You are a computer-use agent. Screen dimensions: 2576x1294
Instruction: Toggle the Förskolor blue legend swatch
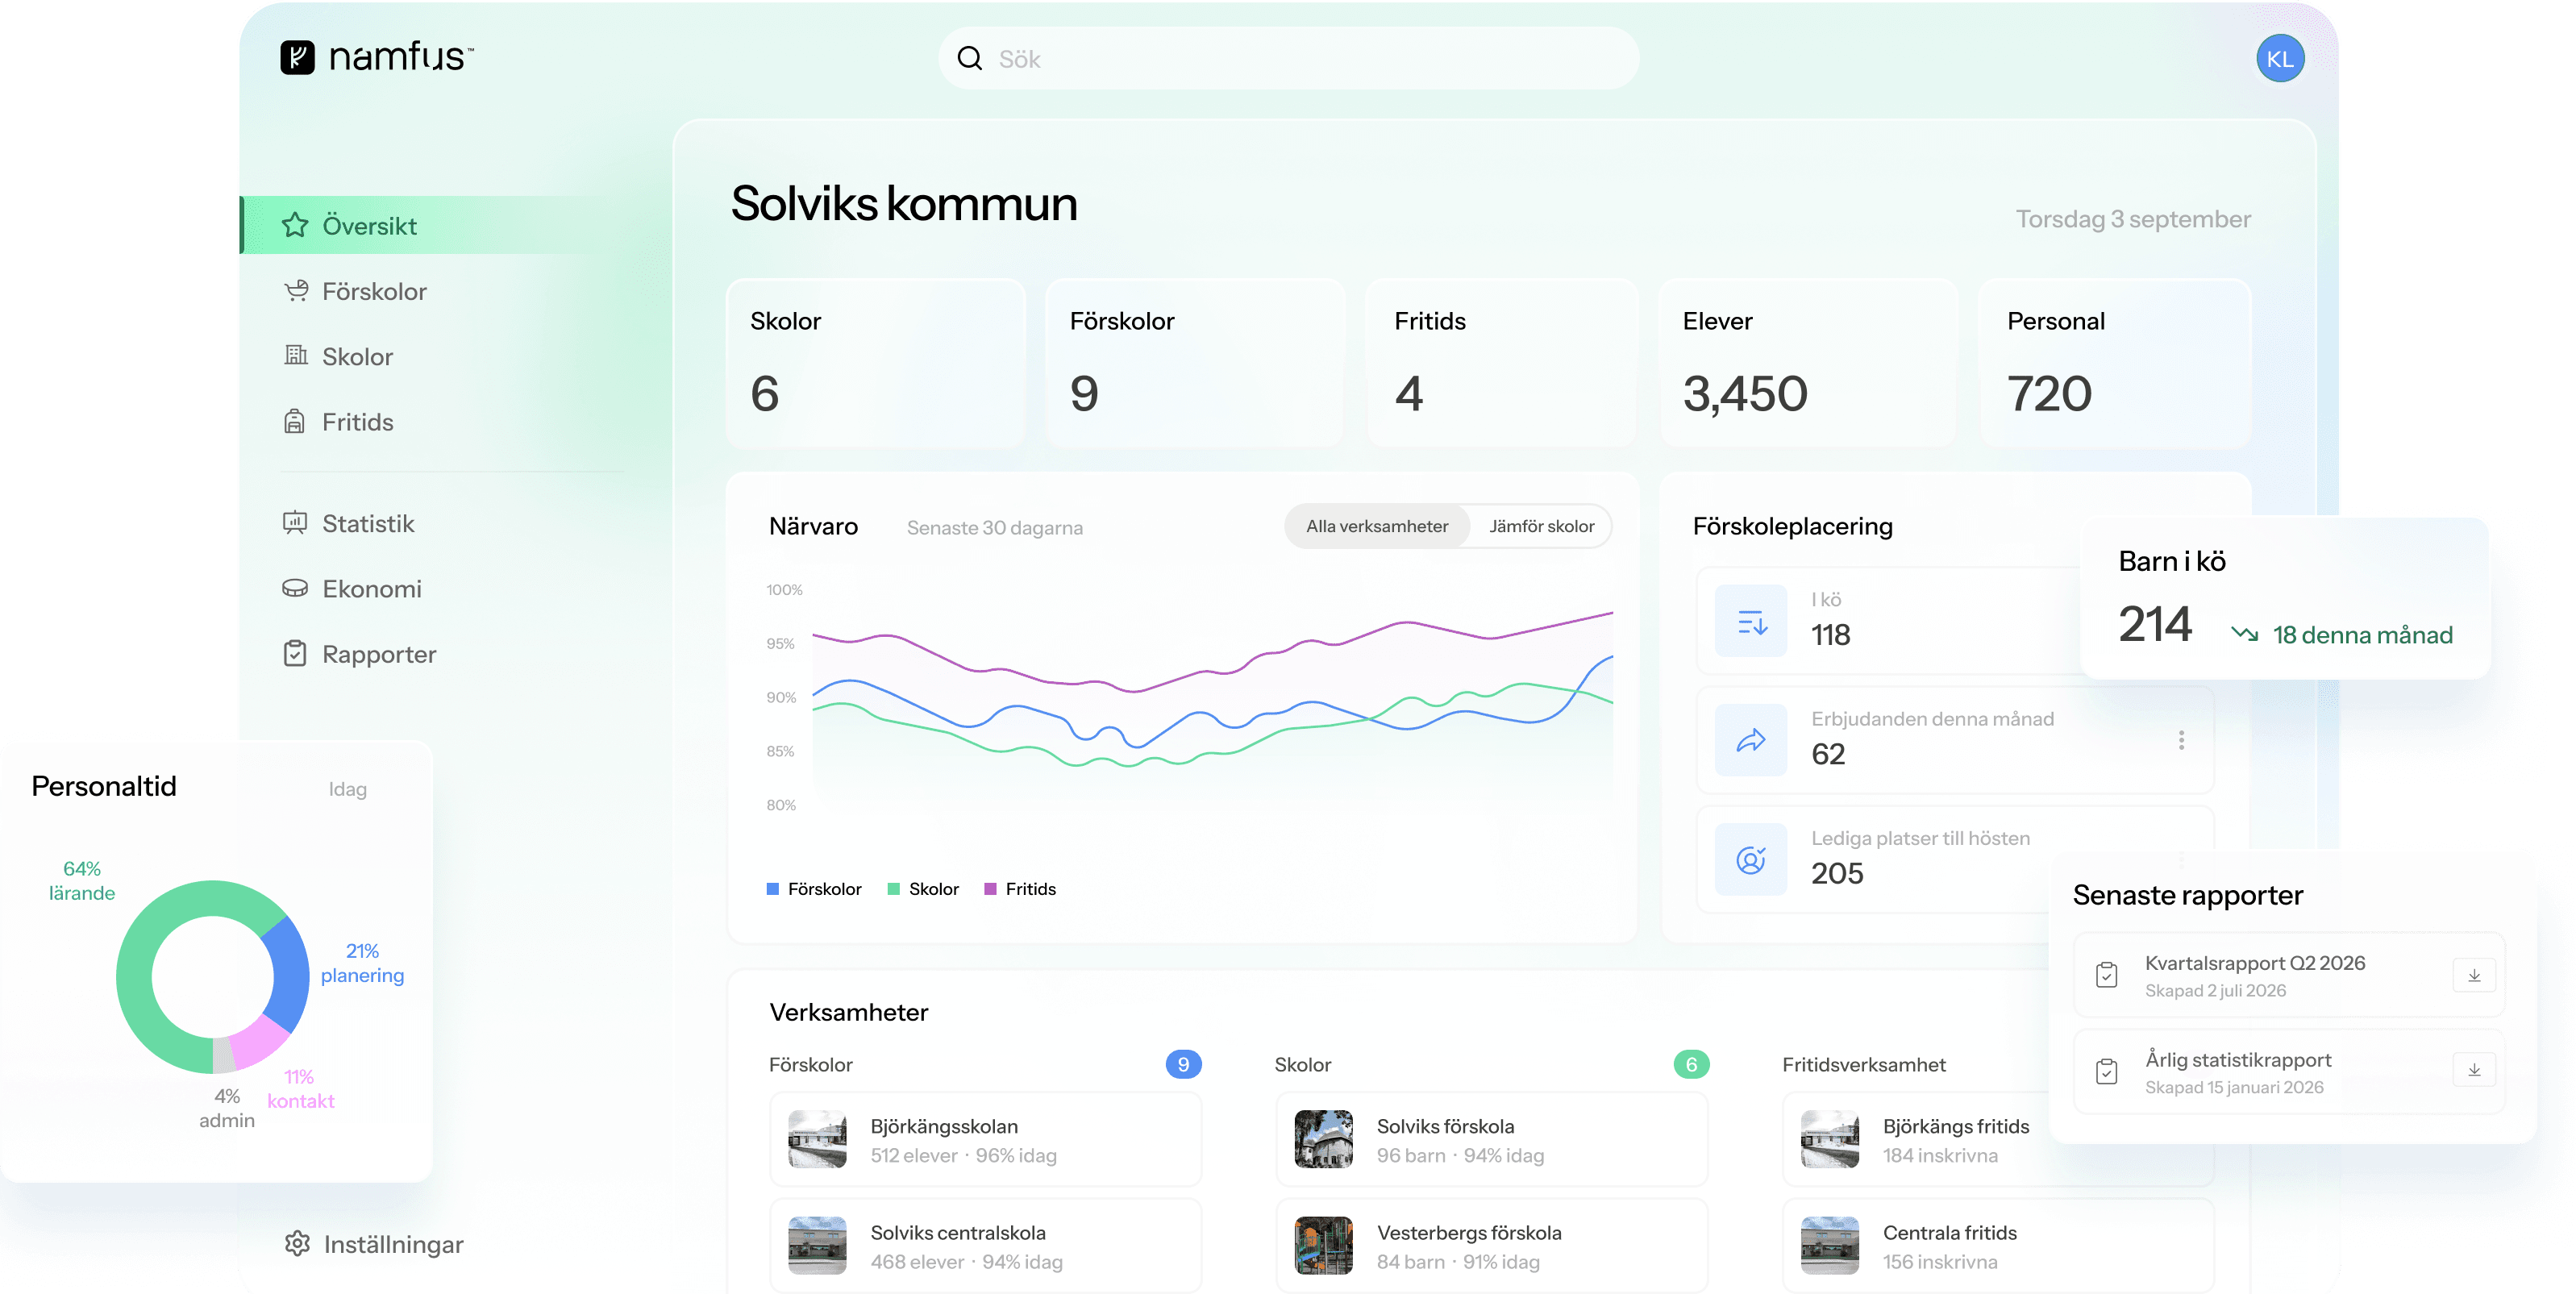click(772, 889)
